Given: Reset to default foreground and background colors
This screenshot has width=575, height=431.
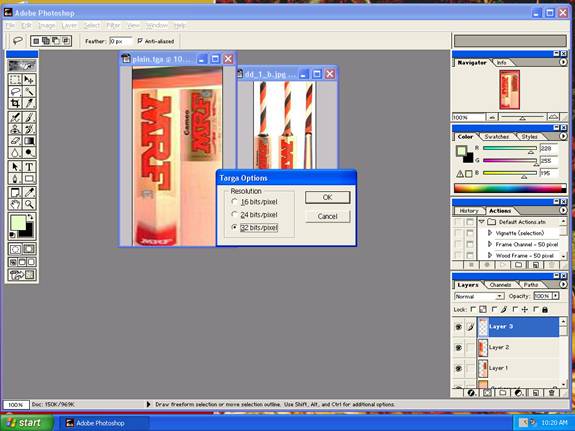Looking at the screenshot, I should (12, 235).
